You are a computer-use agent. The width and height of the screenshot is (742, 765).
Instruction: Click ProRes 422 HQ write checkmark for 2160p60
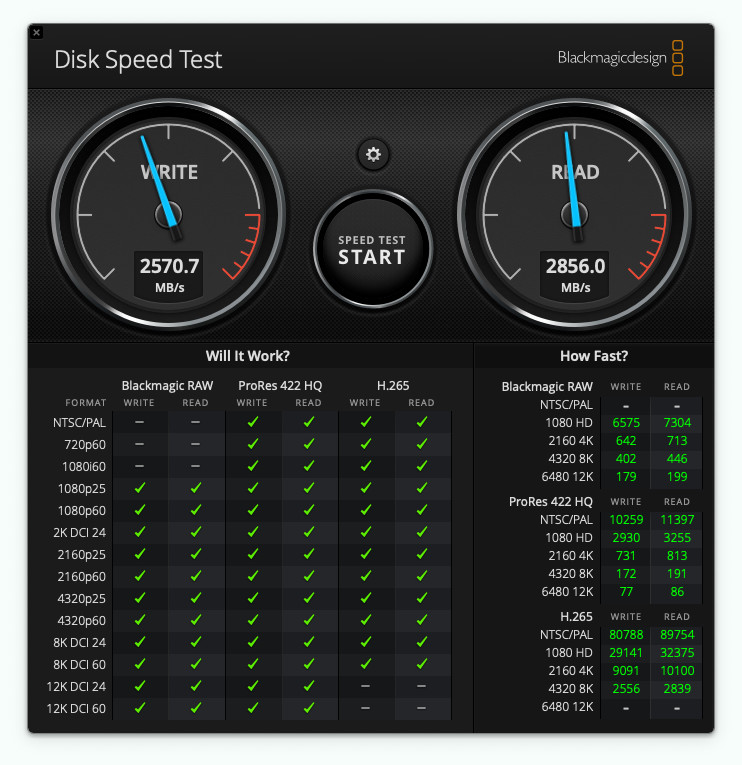(x=253, y=576)
